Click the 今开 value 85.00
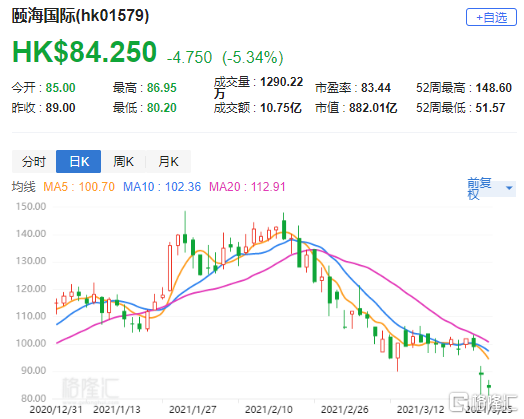Image resolution: width=524 pixels, height=419 pixels. [60, 88]
